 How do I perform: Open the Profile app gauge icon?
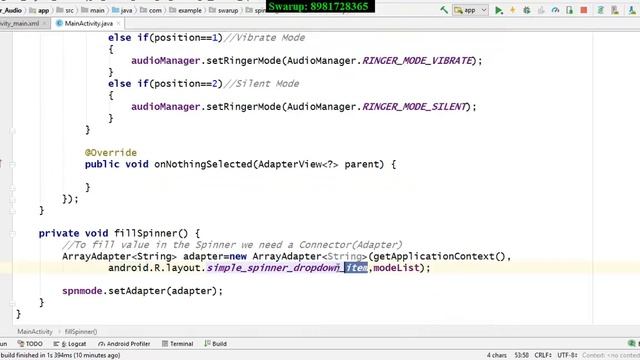[x=555, y=10]
